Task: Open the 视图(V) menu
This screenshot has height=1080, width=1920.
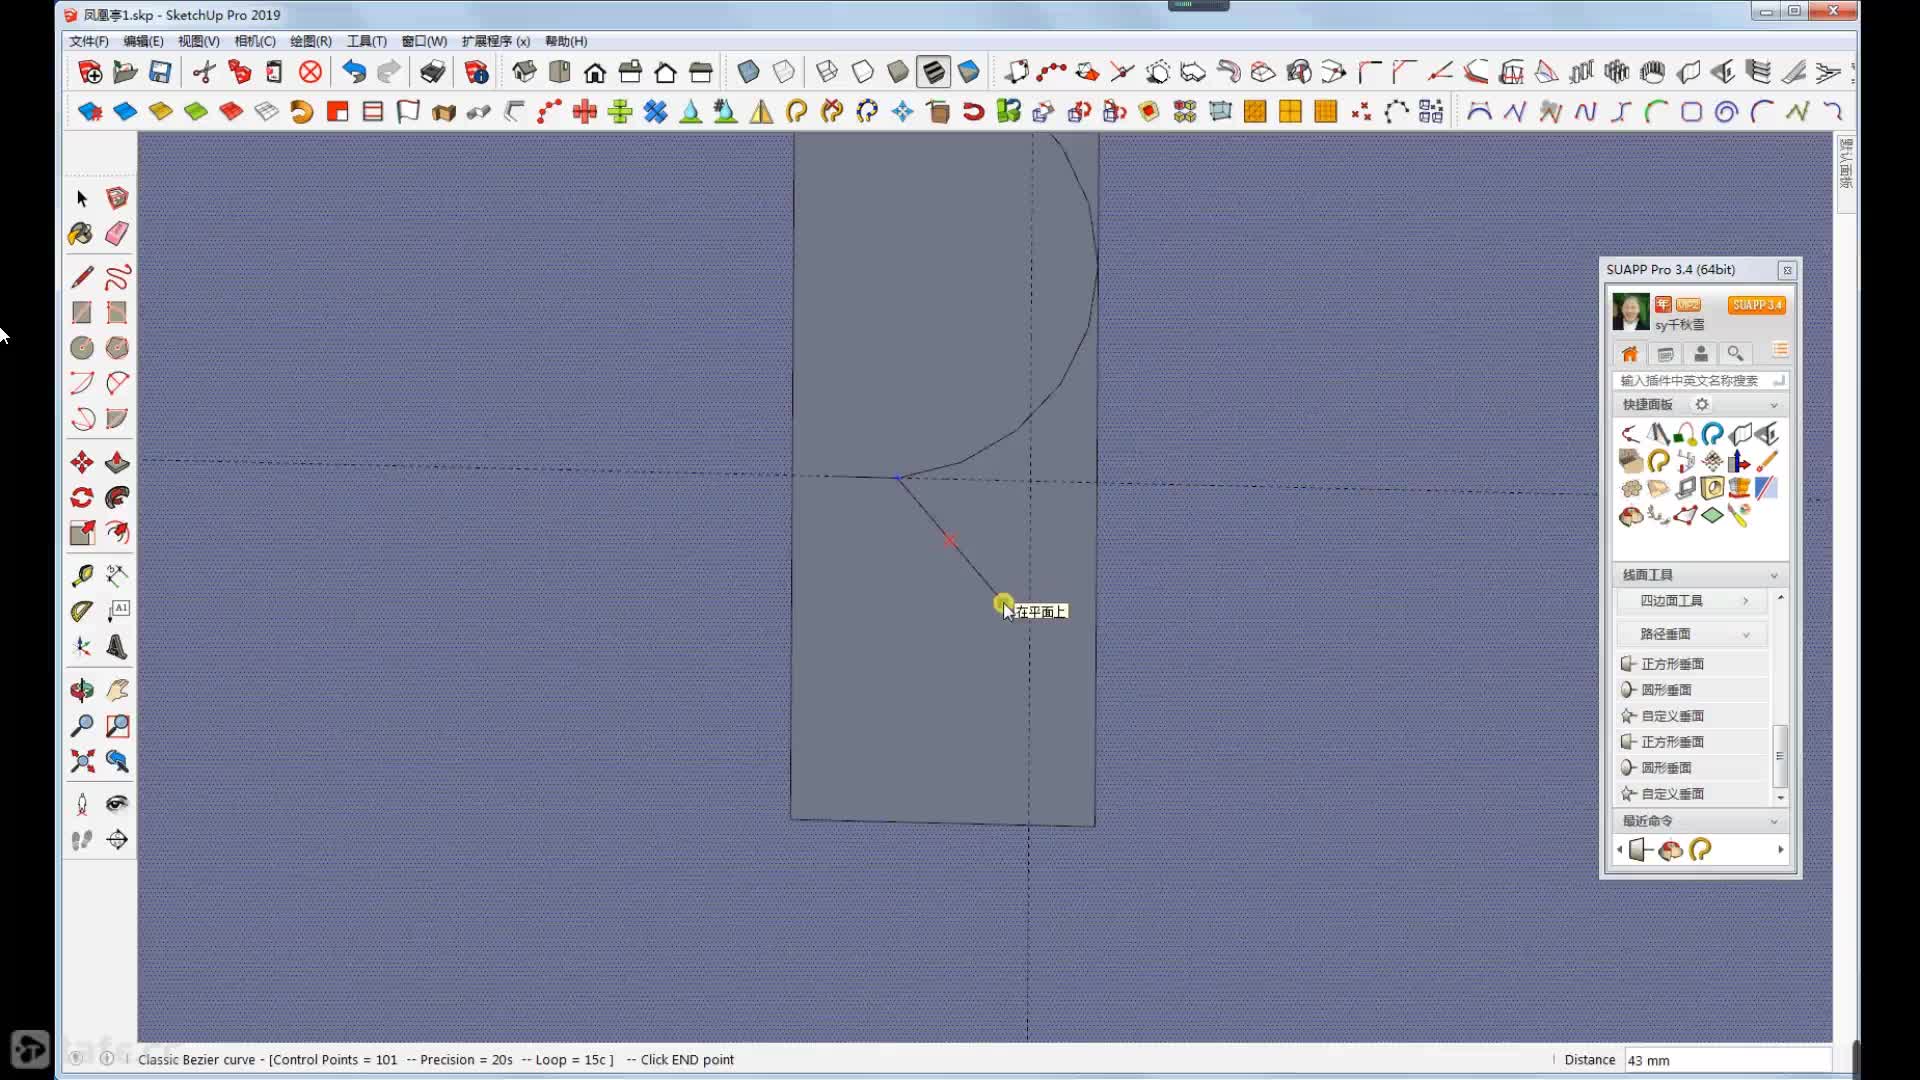Action: 198,41
